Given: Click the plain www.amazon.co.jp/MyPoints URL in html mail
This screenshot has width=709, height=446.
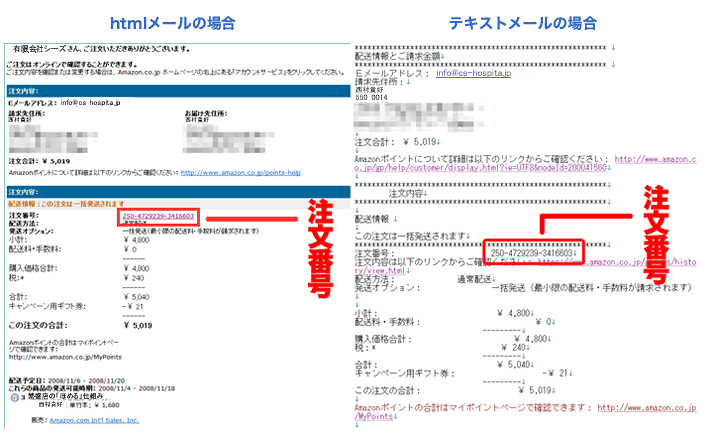Looking at the screenshot, I should [65, 357].
